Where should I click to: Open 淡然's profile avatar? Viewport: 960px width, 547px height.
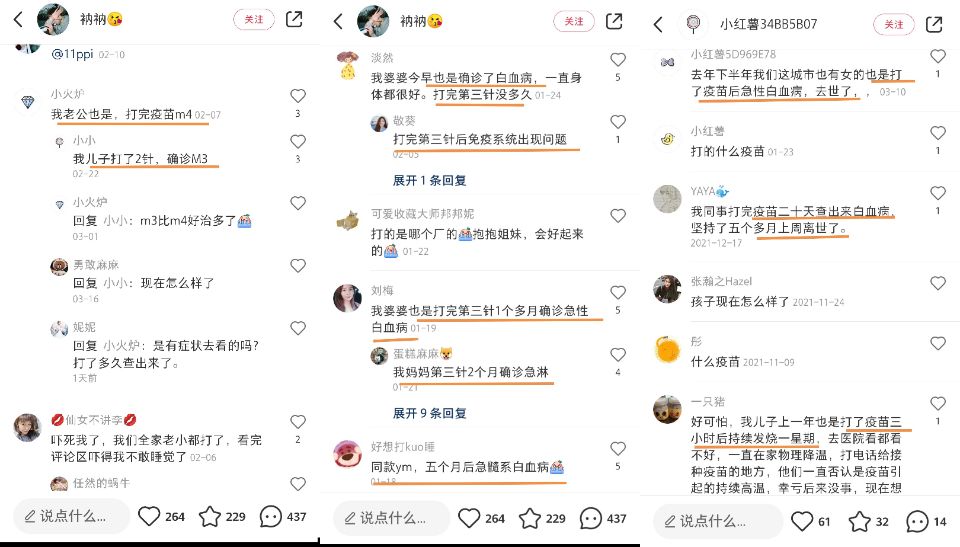tap(348, 65)
